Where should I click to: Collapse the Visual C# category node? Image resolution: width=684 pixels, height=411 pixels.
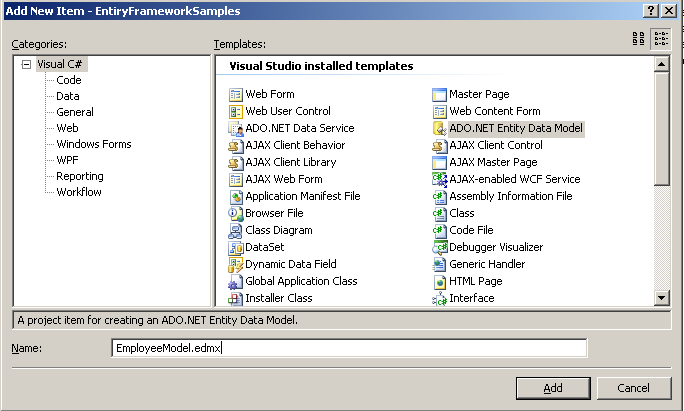click(x=26, y=65)
